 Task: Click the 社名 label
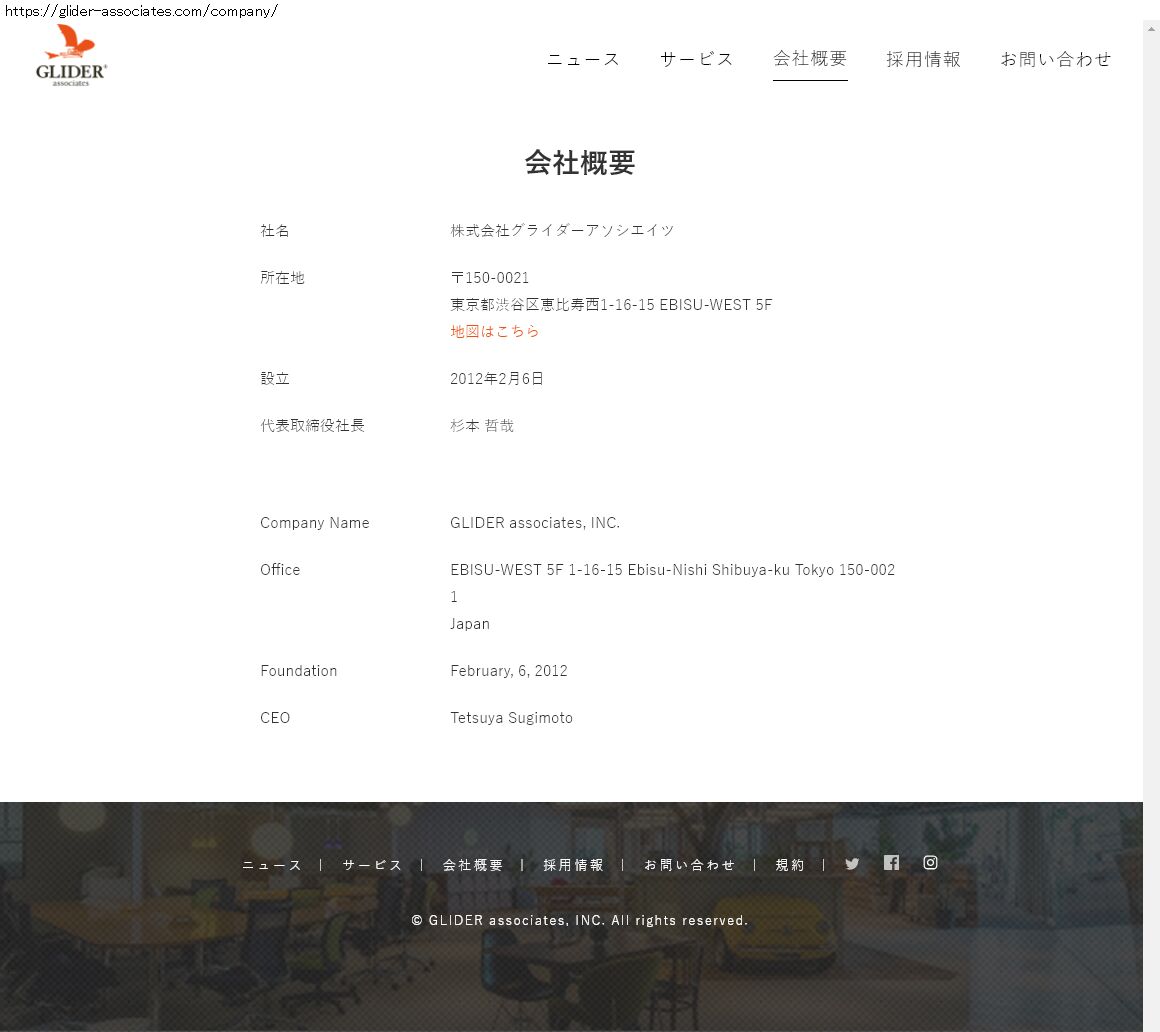point(274,231)
